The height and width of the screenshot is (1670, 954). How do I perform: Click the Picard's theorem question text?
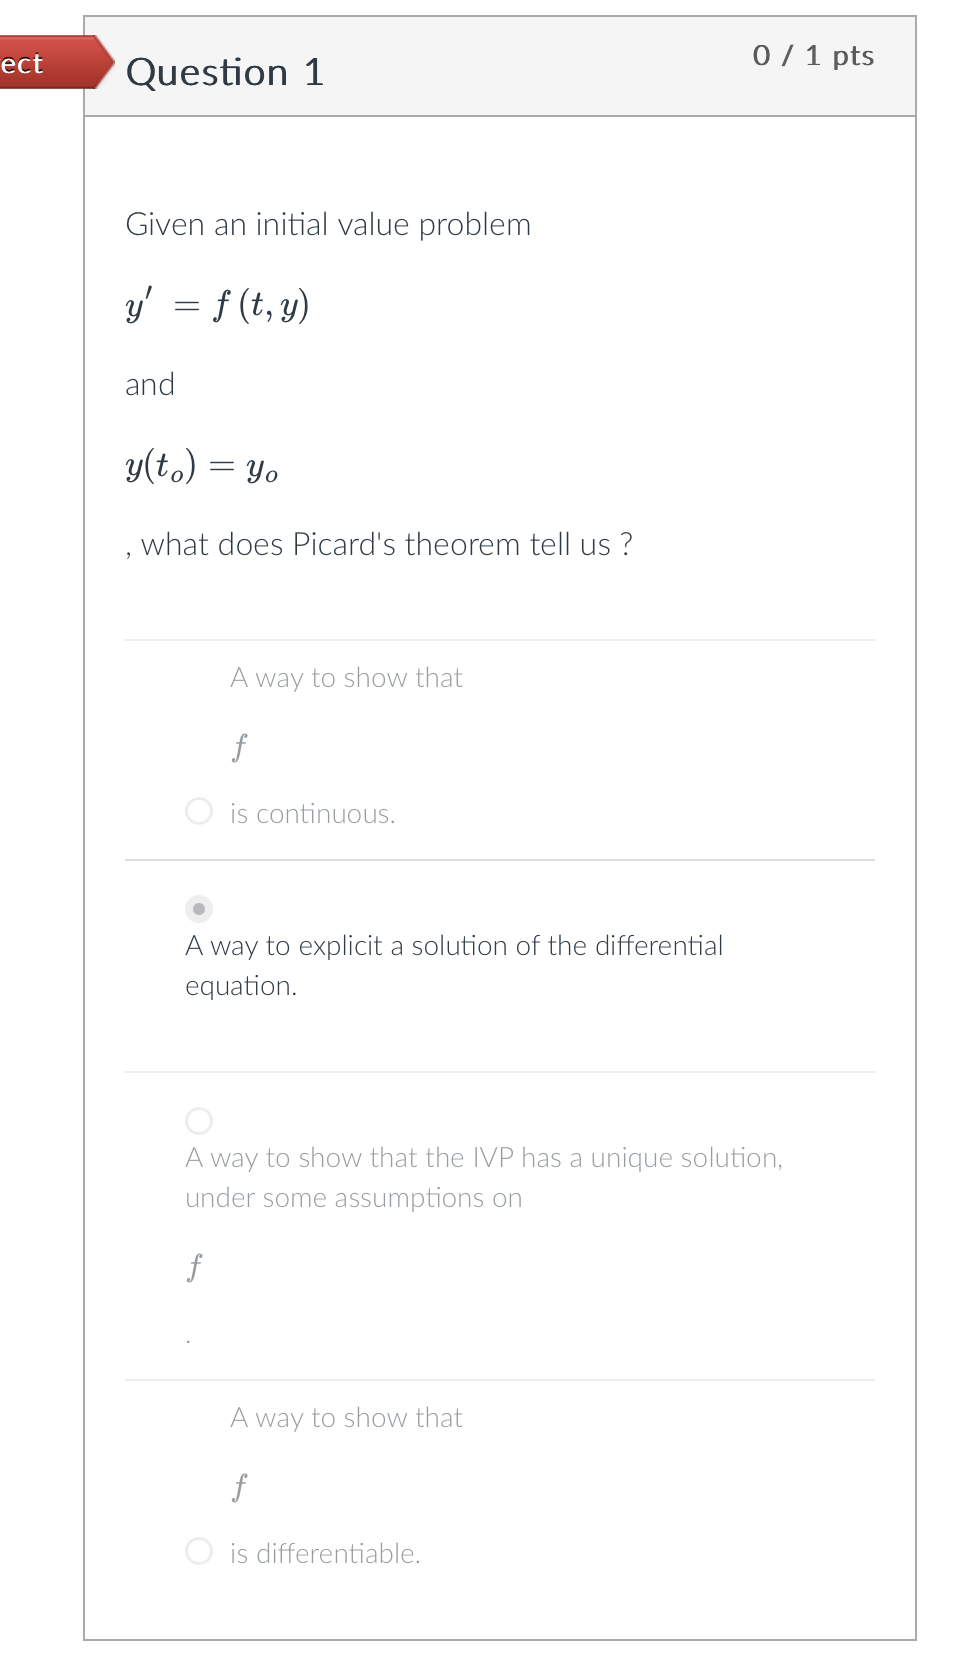[x=378, y=544]
